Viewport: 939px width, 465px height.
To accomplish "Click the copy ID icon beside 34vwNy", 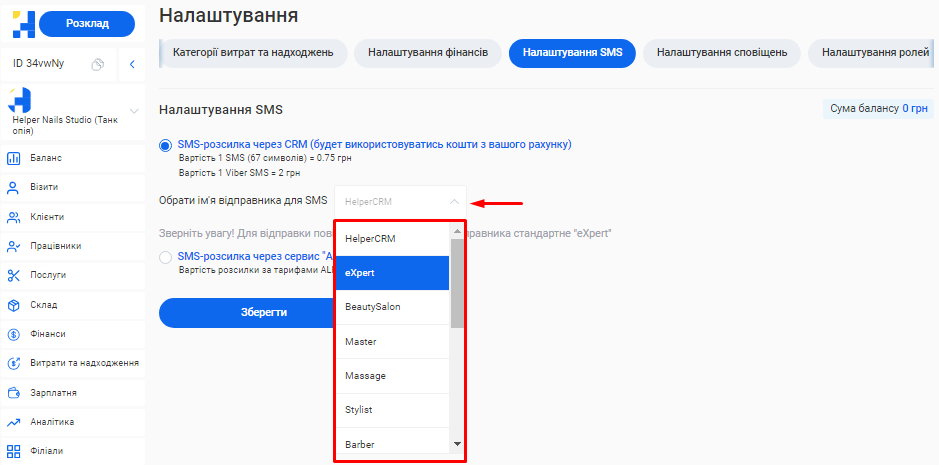I will [98, 64].
